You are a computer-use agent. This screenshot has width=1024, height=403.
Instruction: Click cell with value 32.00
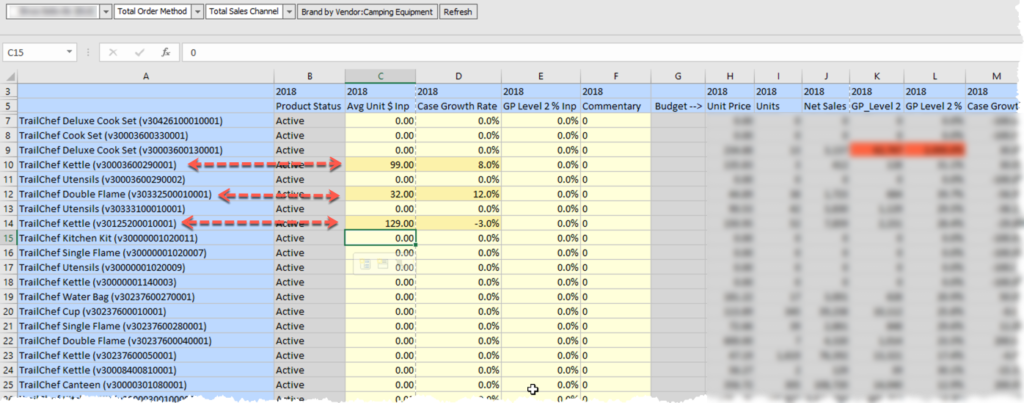point(380,194)
